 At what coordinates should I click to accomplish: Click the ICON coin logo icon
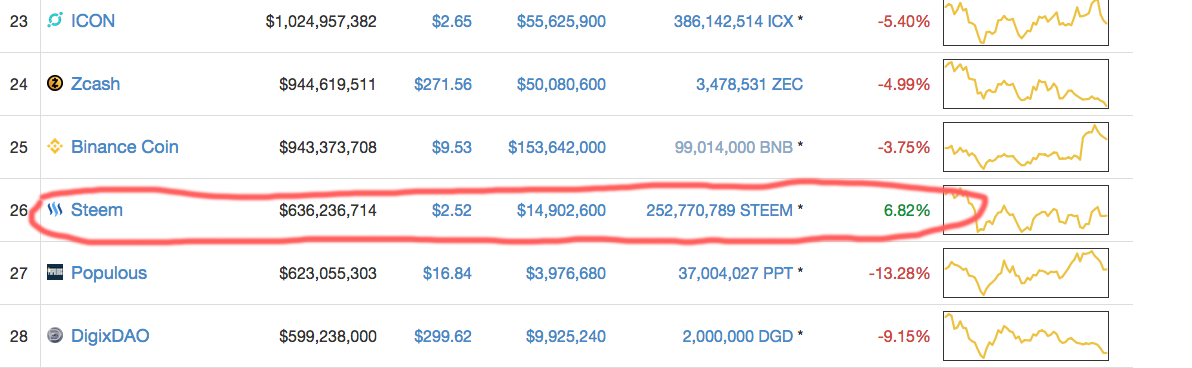[54, 21]
